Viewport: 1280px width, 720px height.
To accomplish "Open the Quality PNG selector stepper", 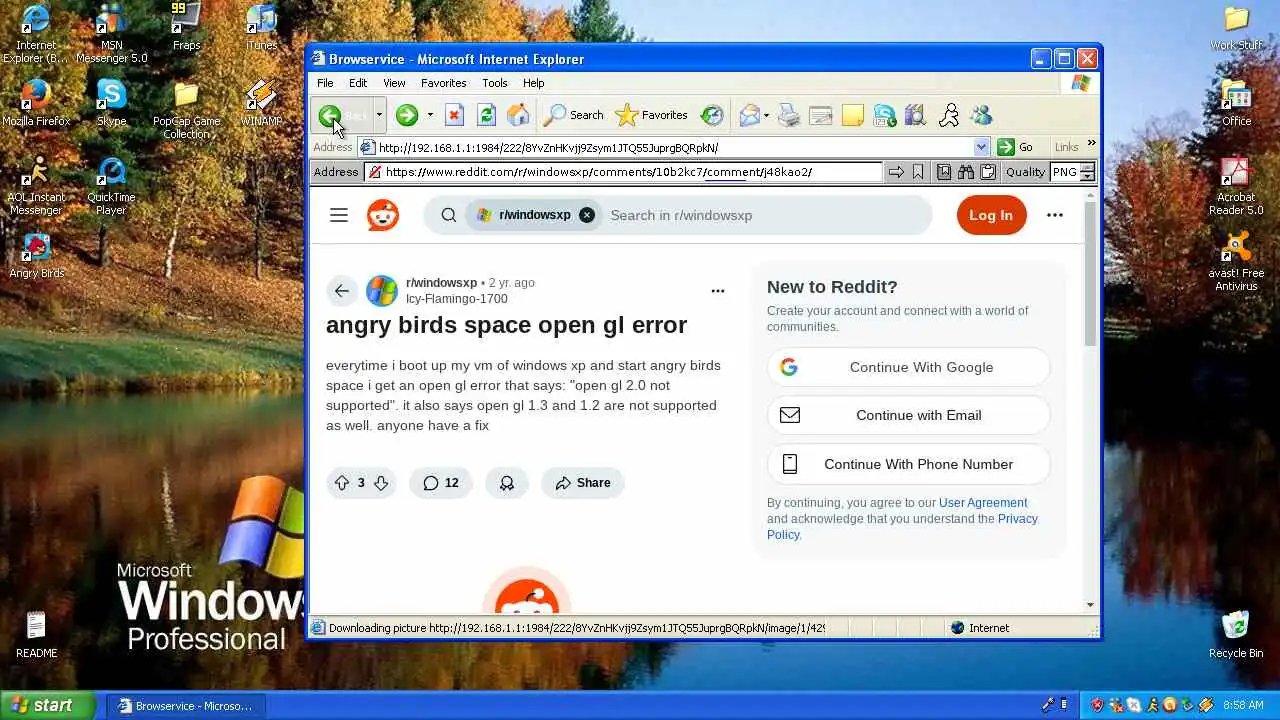I will pyautogui.click(x=1087, y=172).
